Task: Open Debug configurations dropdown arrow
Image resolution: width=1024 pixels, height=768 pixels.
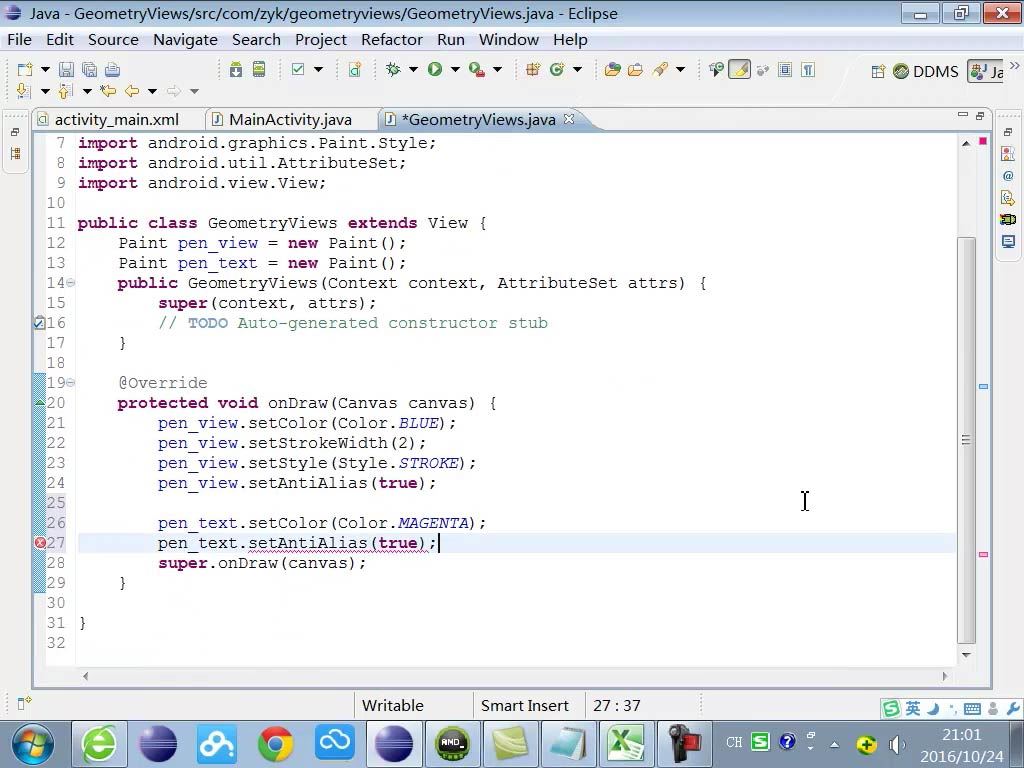Action: 413,69
